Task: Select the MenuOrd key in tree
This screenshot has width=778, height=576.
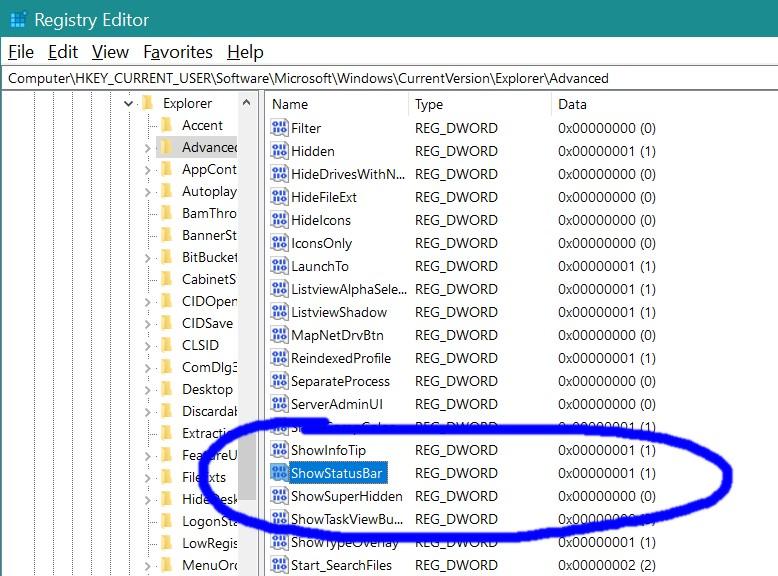Action: pyautogui.click(x=209, y=565)
